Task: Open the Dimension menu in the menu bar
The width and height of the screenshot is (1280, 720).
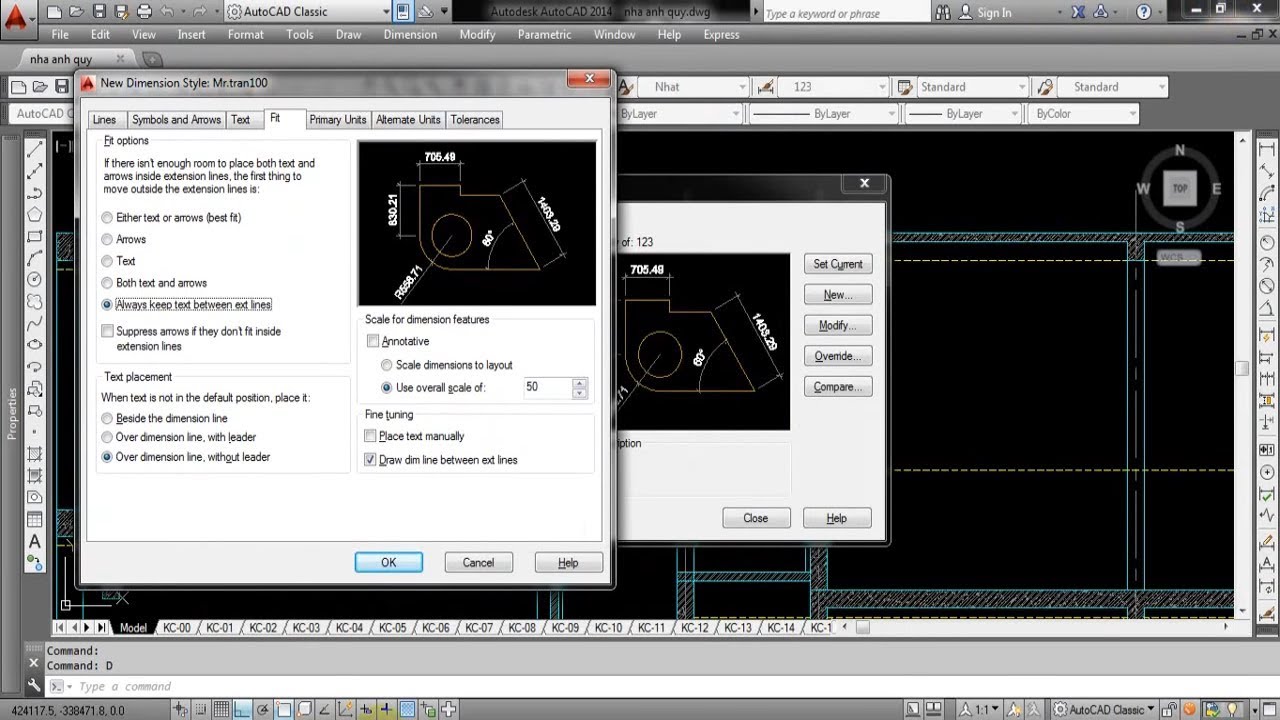Action: pyautogui.click(x=410, y=34)
